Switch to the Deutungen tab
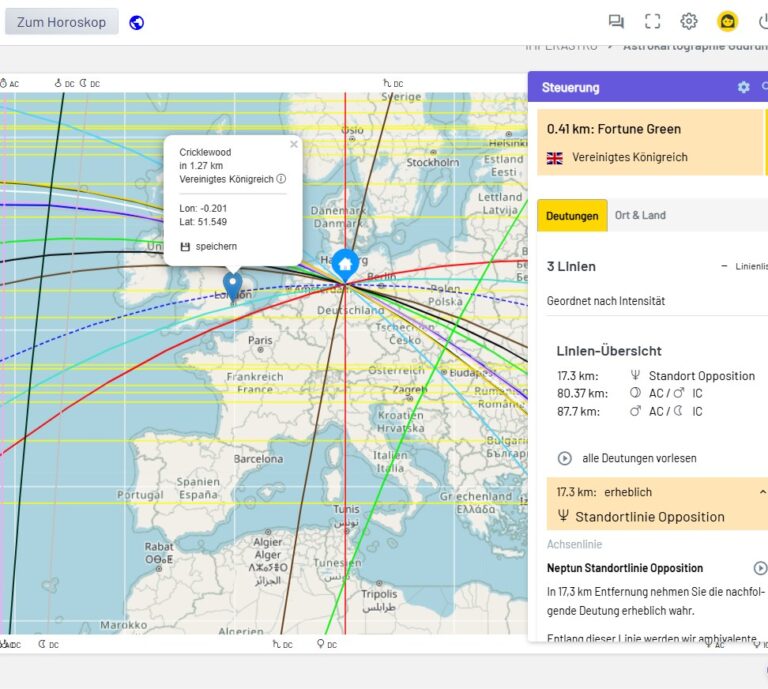The width and height of the screenshot is (768, 689). pos(572,215)
